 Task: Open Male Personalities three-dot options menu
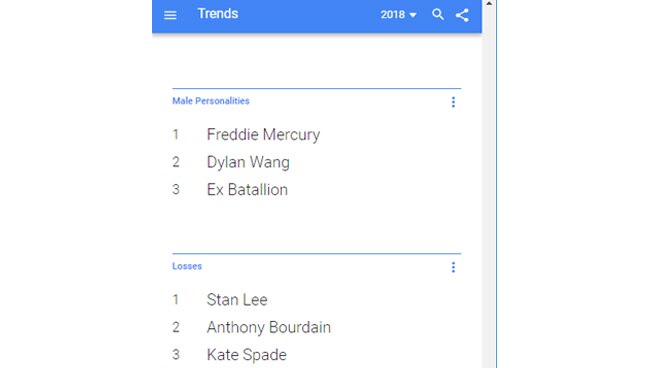(453, 102)
